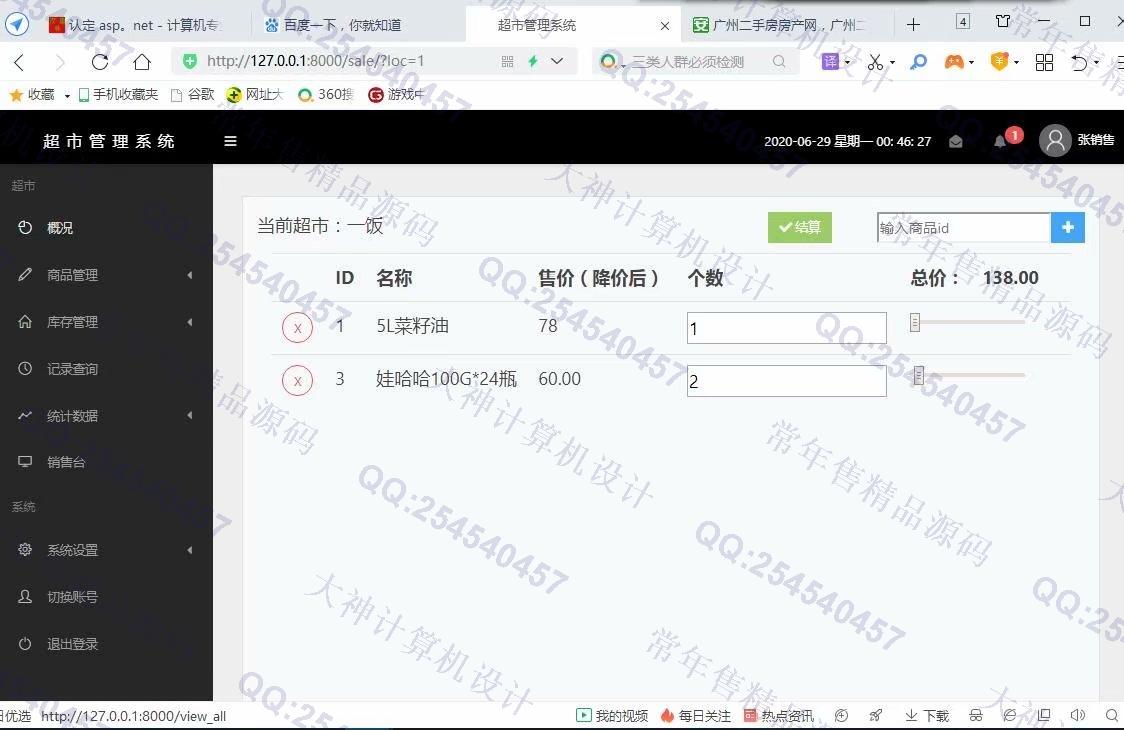This screenshot has height=730, width=1124.
Task: Click quantity slider for 5L菜籽油 row
Action: click(967, 323)
